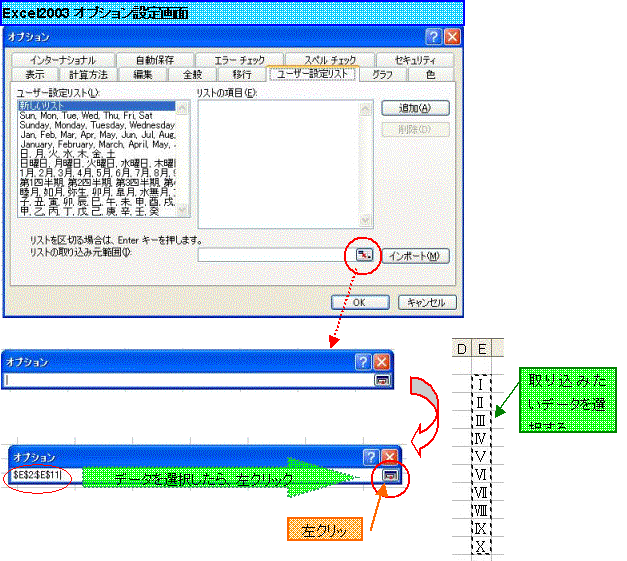Screen dimensions: 627x561
Task: Close the main オプション dialog with X
Action: (452, 37)
